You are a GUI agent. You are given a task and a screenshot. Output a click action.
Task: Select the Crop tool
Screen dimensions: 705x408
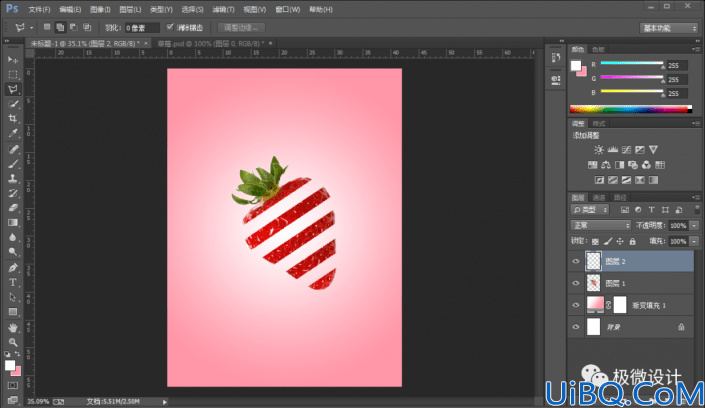13,118
